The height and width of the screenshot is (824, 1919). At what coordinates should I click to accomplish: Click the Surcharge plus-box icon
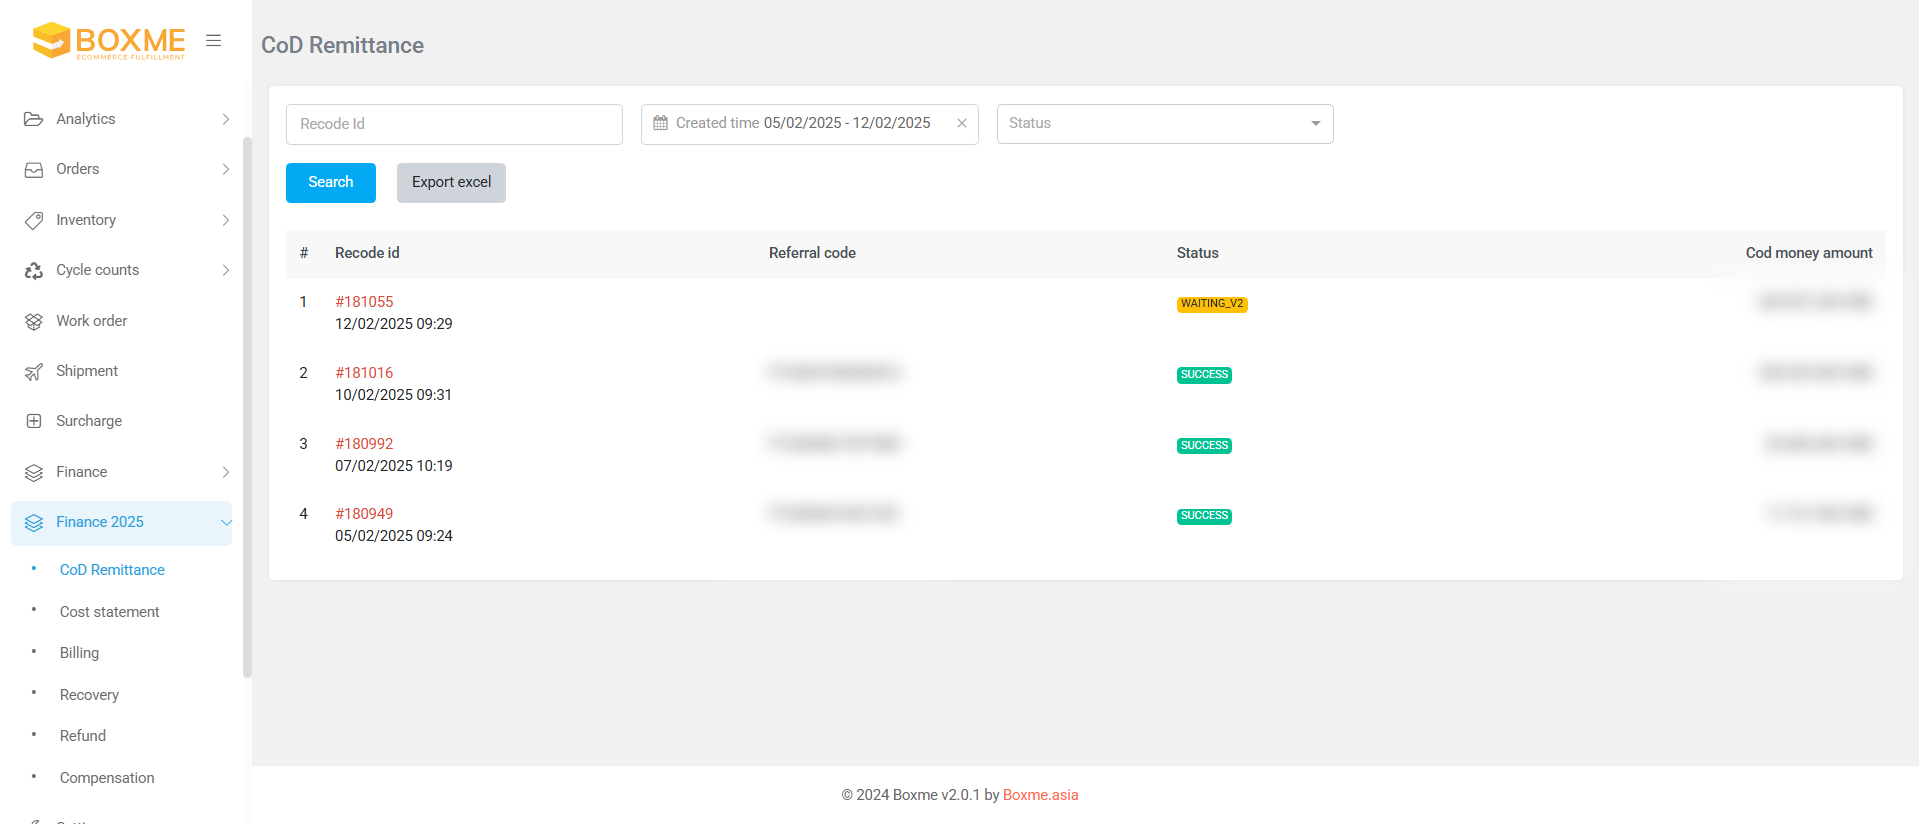tap(34, 421)
